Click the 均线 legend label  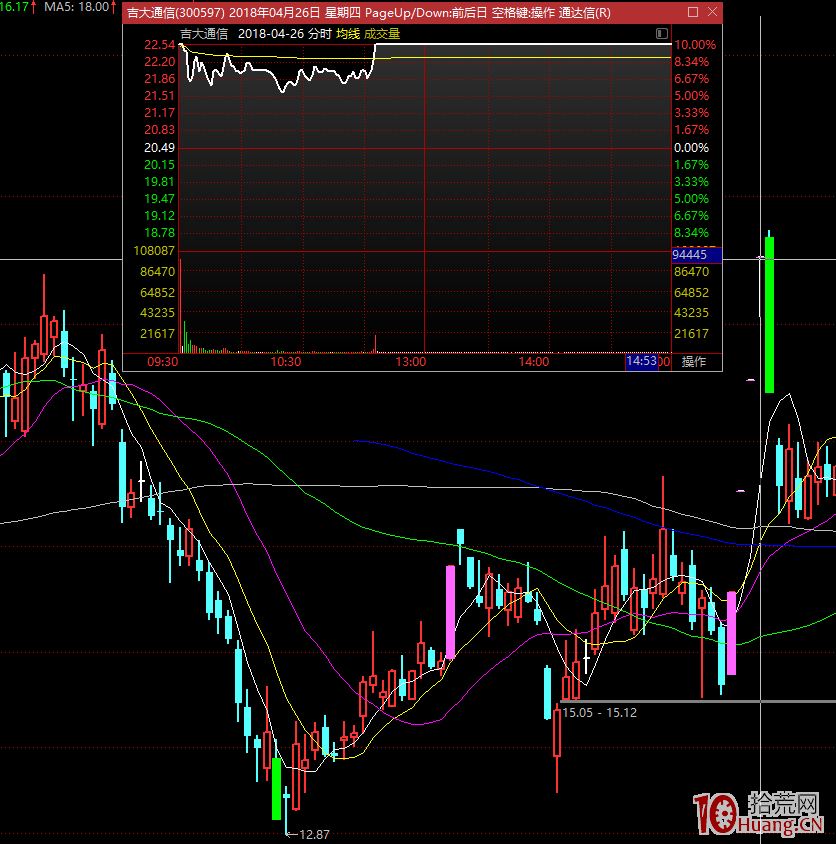348,34
